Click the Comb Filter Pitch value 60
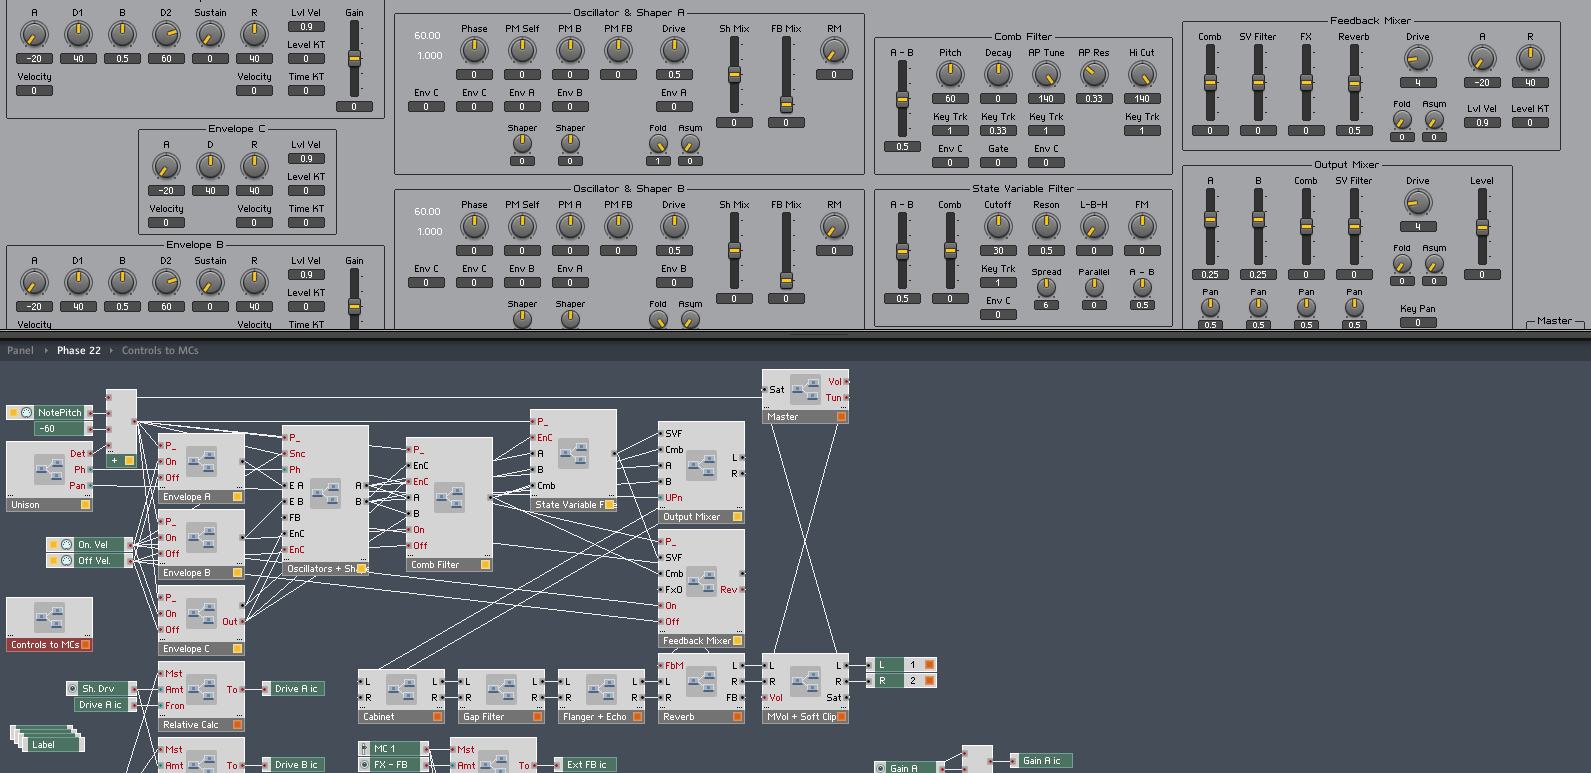 [950, 98]
